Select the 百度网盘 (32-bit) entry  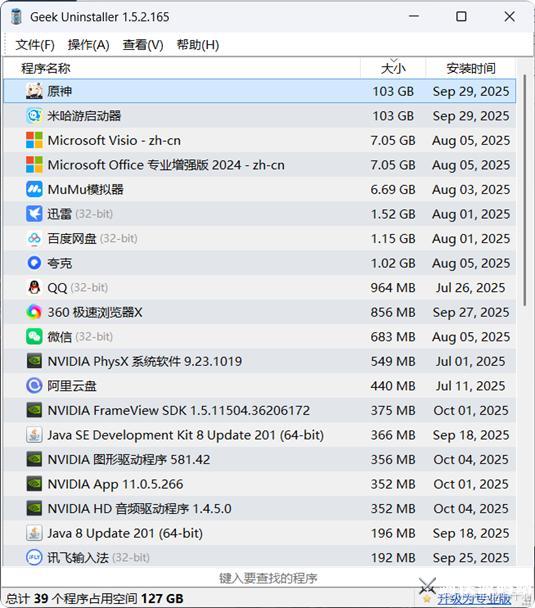(92, 238)
